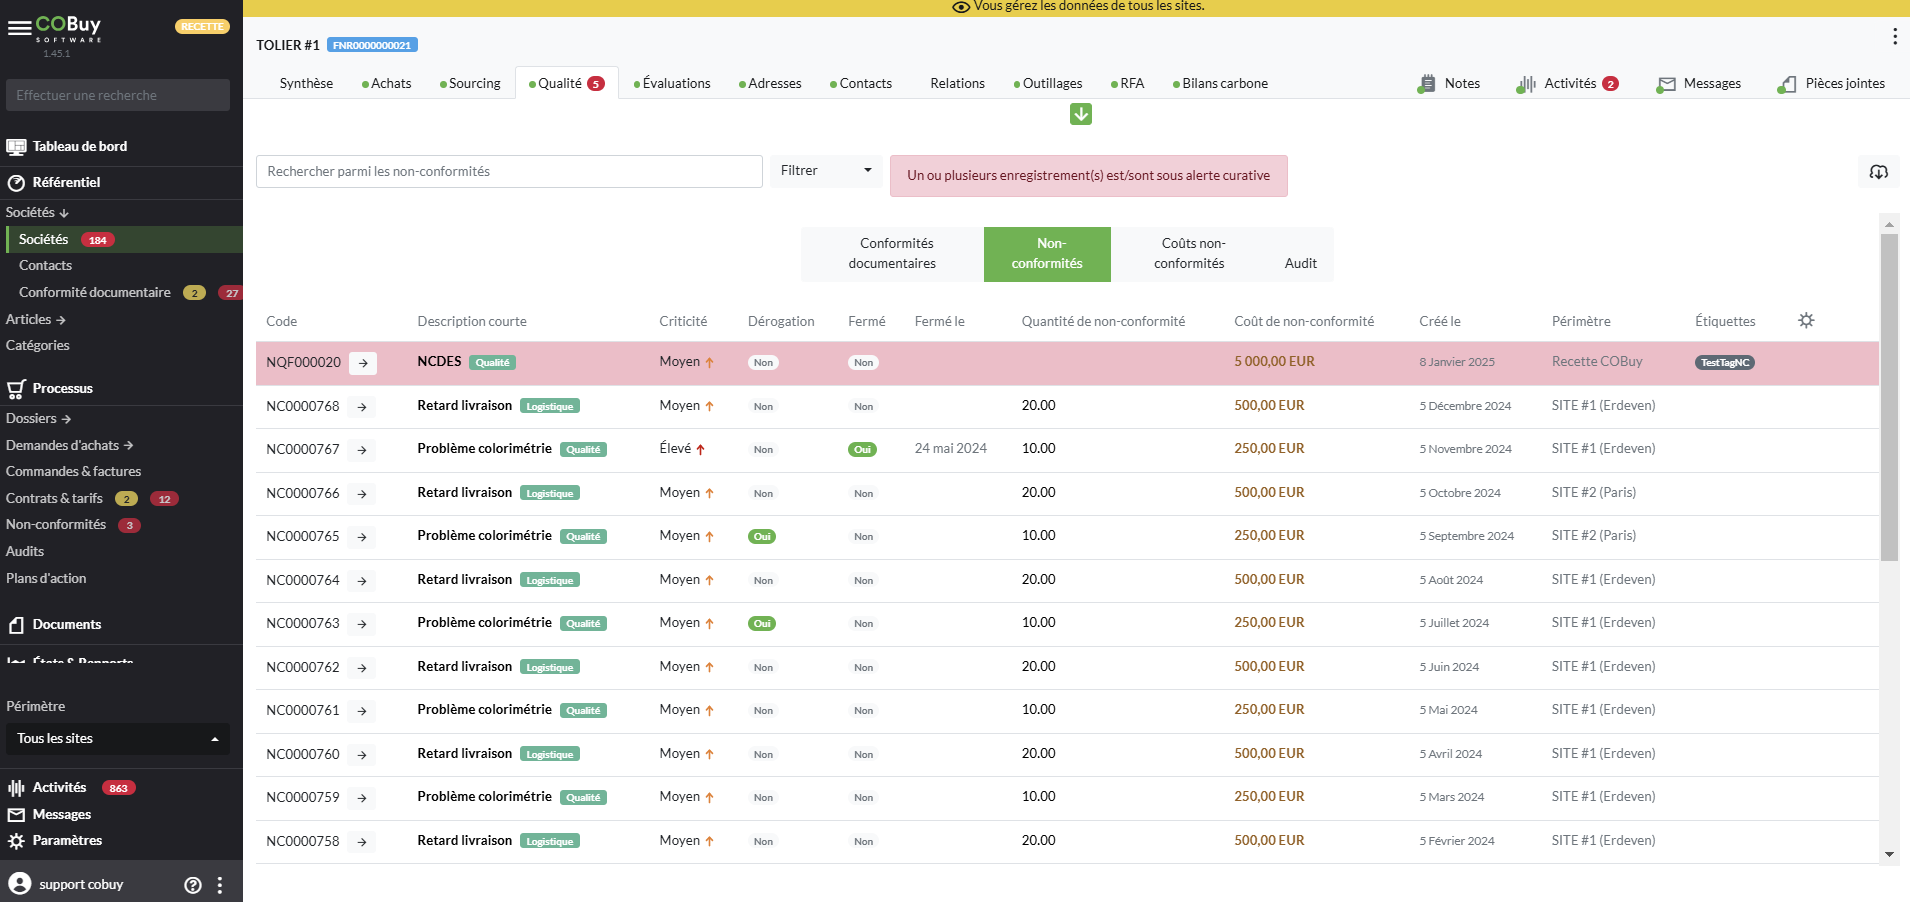
Task: Open the NC0000763 row arrow button
Action: (362, 624)
